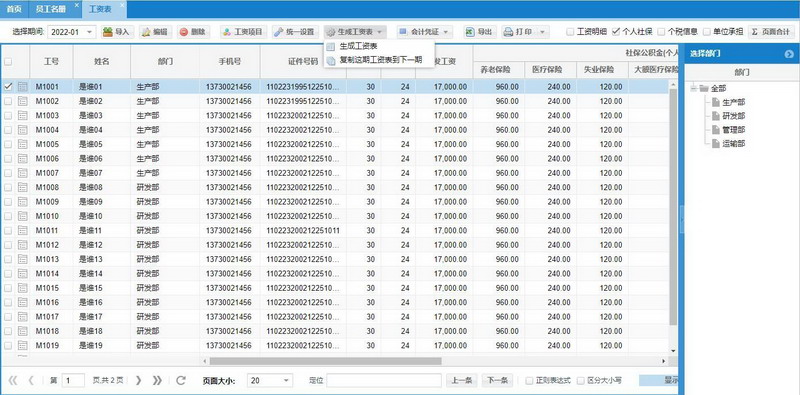800x395 pixels.
Task: Open detail icon for row M1005
Action: pyautogui.click(x=22, y=144)
